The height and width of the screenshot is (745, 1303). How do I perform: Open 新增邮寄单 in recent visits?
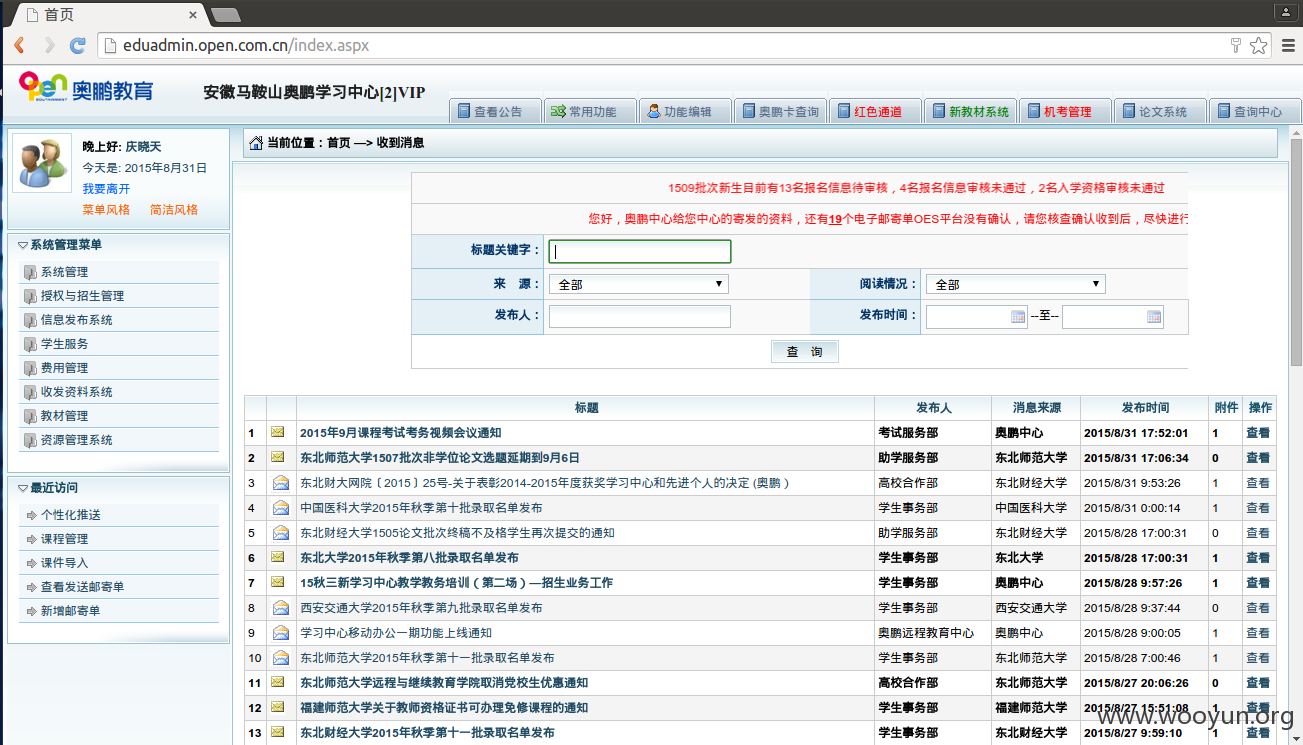point(70,611)
